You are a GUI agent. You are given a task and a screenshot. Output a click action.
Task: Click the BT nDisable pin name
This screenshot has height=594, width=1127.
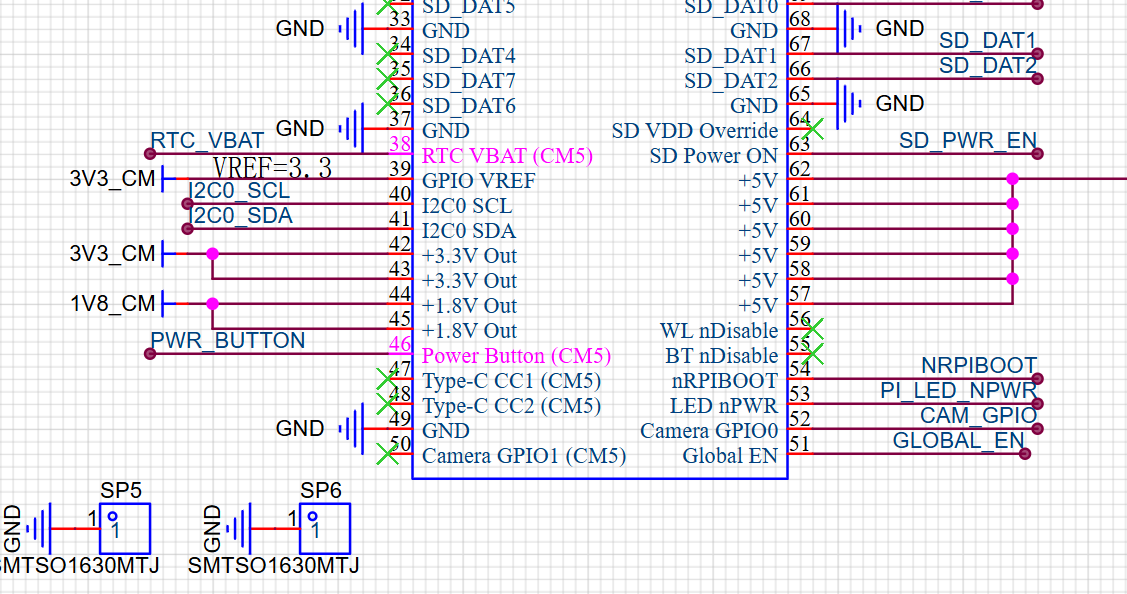click(x=722, y=356)
